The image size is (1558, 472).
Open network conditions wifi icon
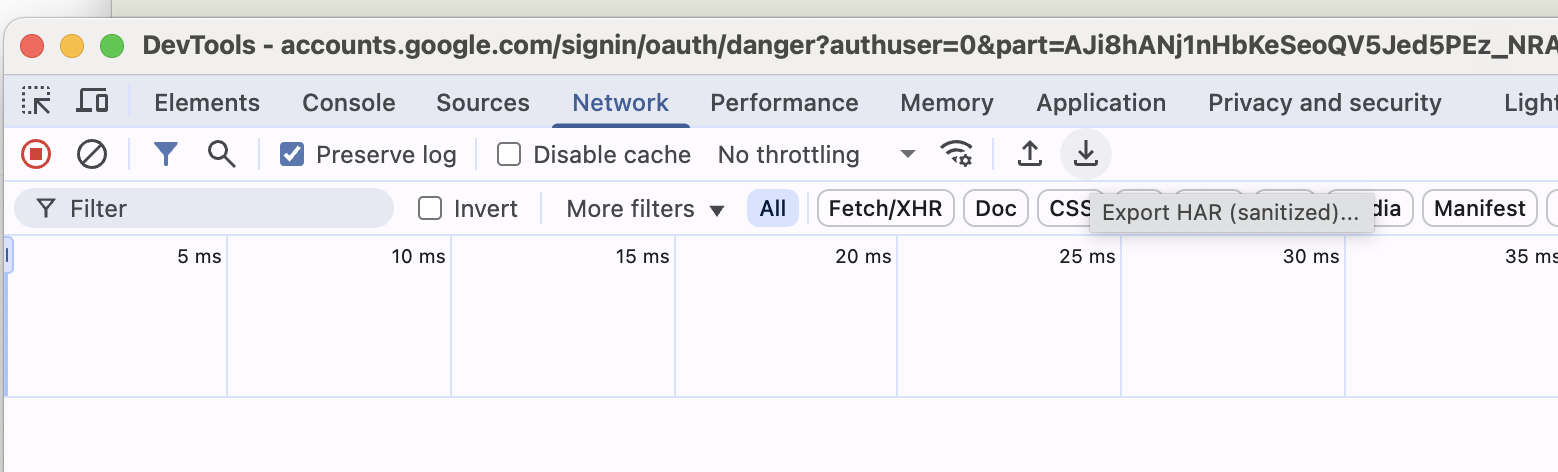click(957, 154)
